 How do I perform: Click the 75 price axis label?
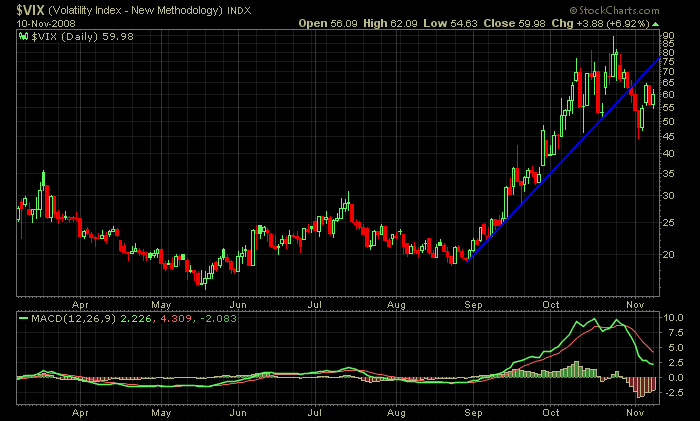[x=668, y=62]
